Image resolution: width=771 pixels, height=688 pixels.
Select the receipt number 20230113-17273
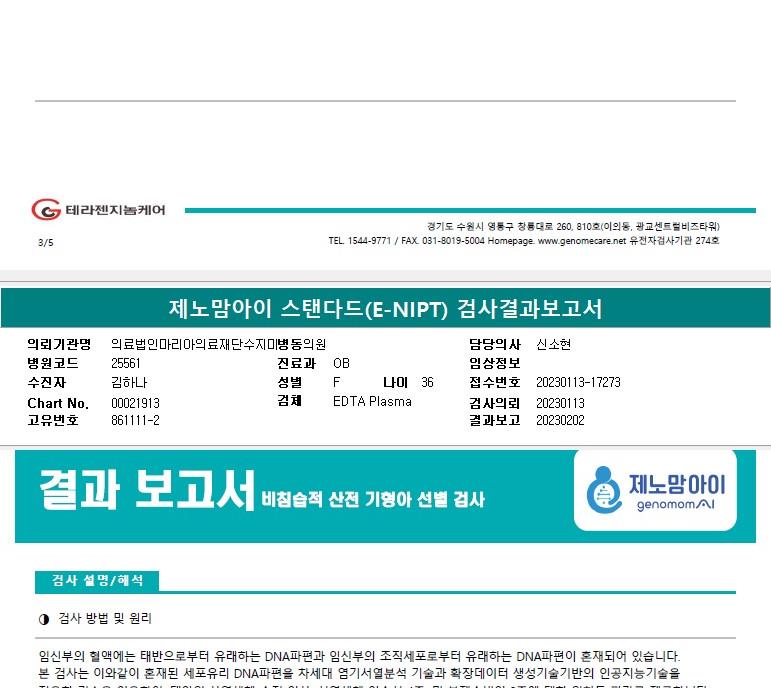pyautogui.click(x=578, y=383)
